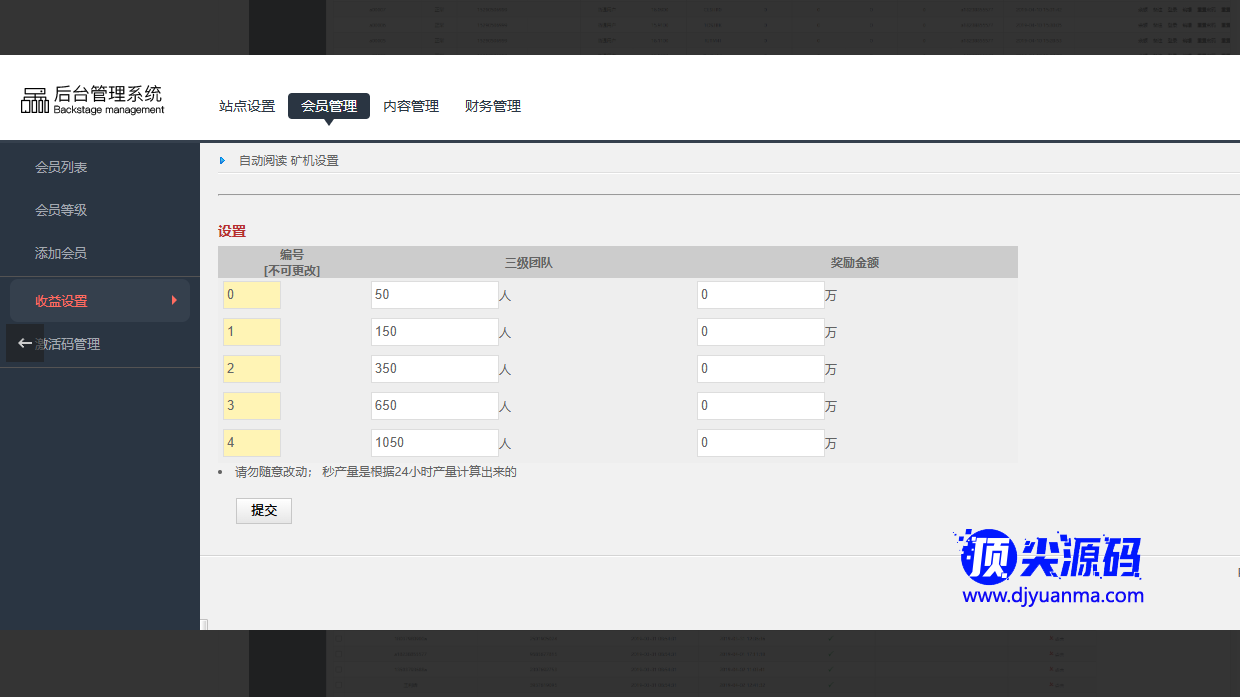This screenshot has height=697, width=1240.
Task: Expand the red arrow next to 收益设置
Action: click(x=174, y=300)
